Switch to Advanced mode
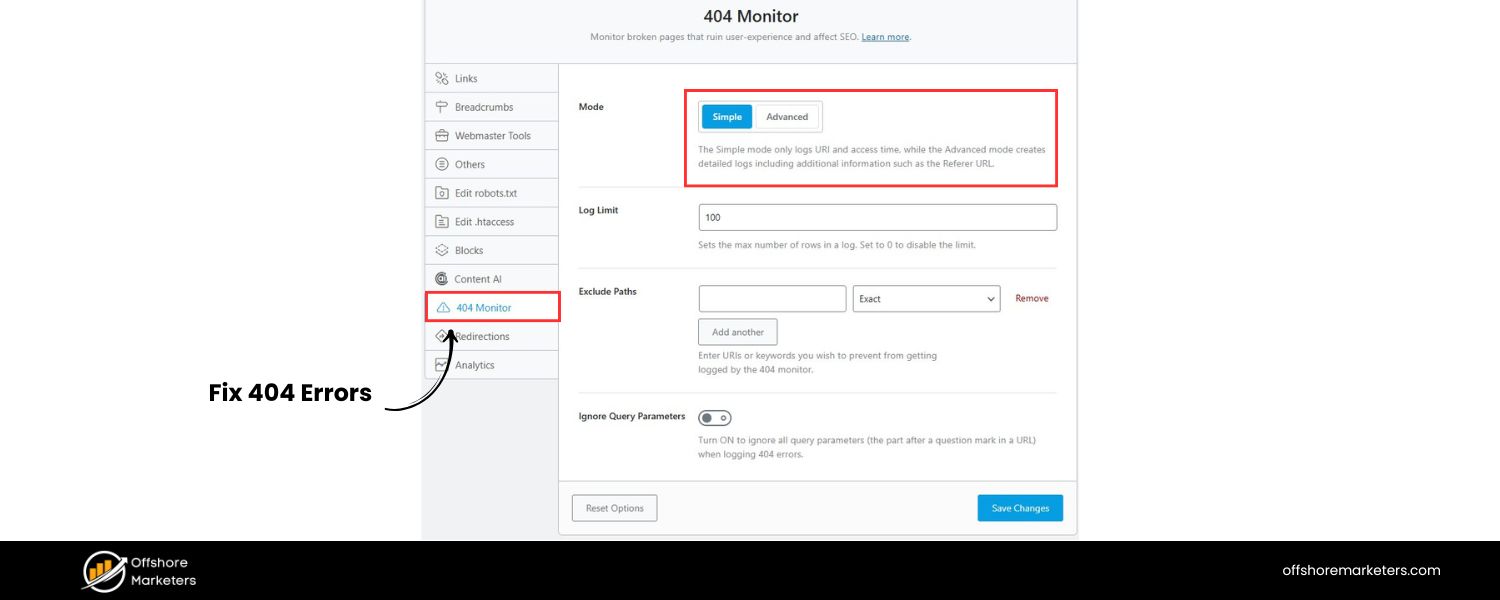Screen dimensions: 1500x600 [x=788, y=116]
